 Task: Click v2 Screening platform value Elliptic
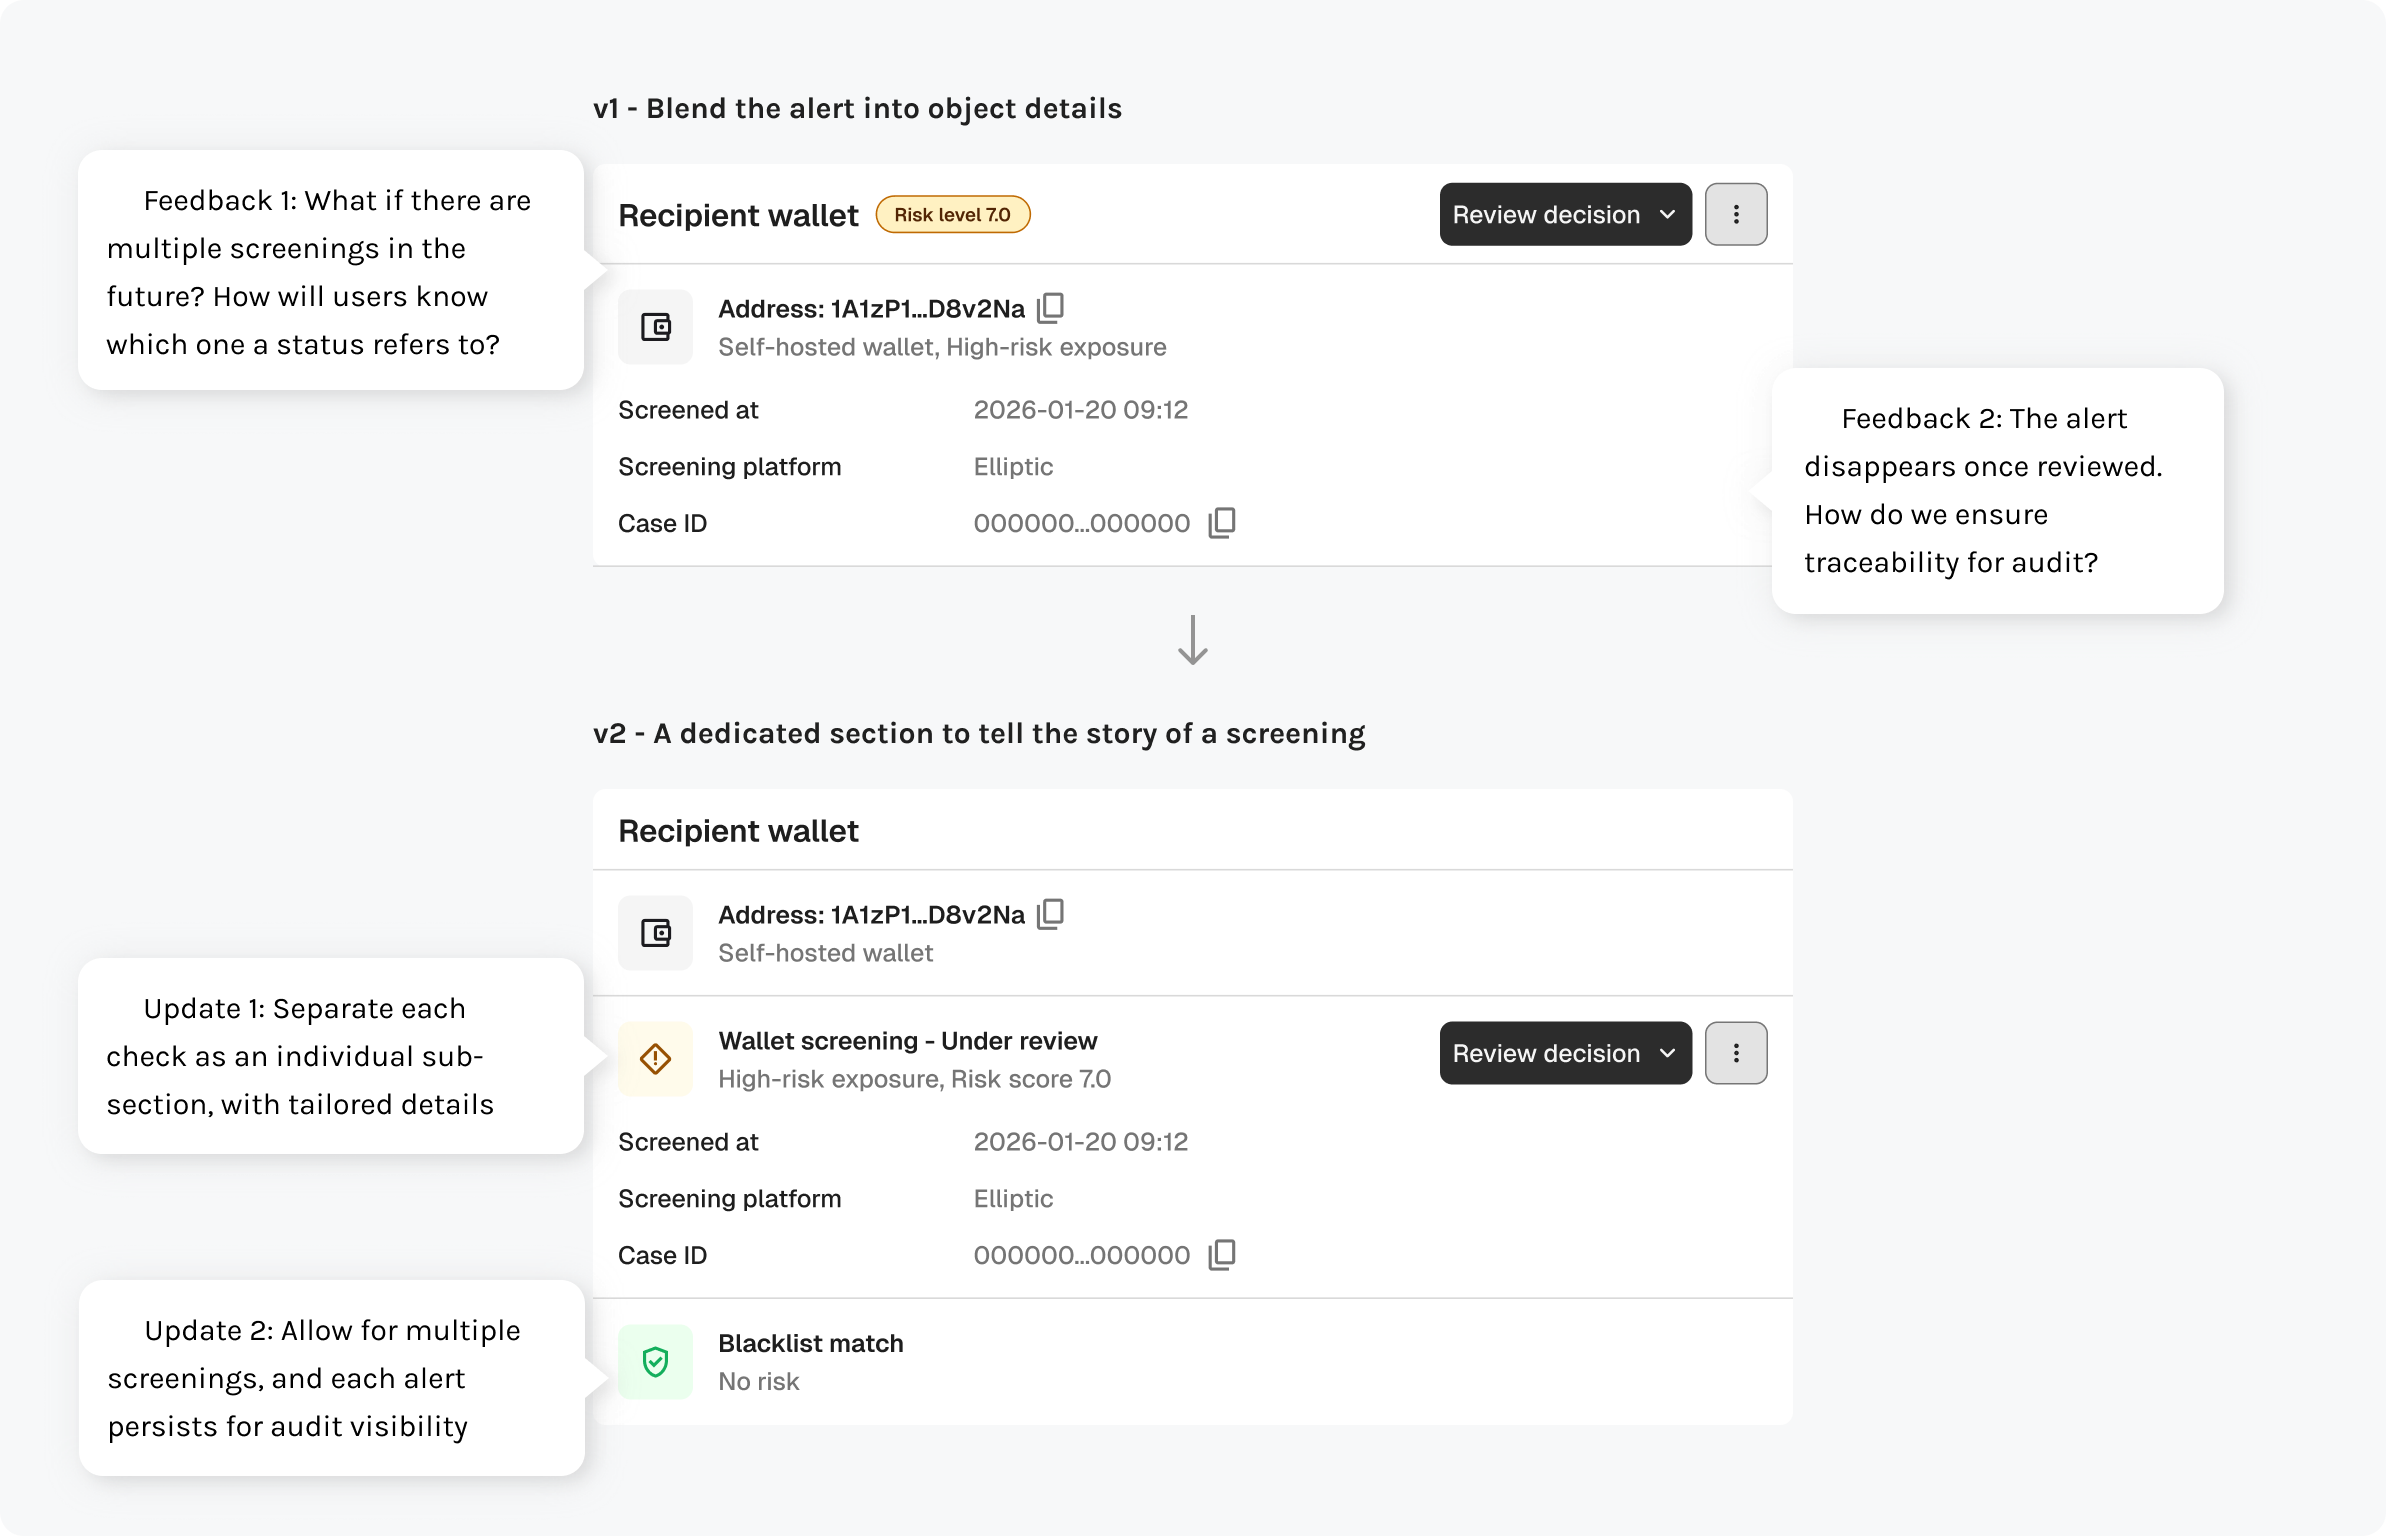1013,1199
